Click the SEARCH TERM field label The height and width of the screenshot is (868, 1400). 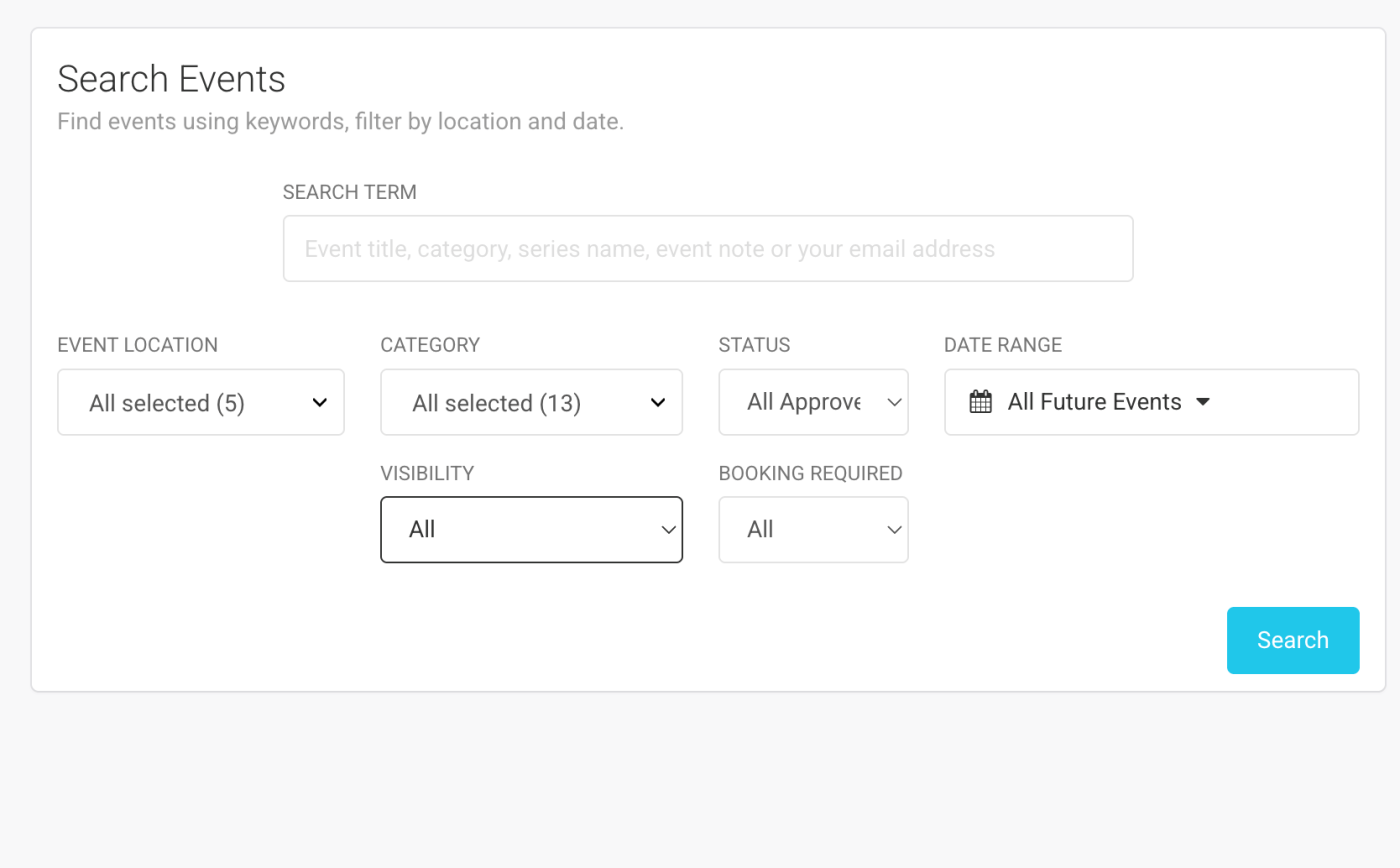(x=349, y=192)
